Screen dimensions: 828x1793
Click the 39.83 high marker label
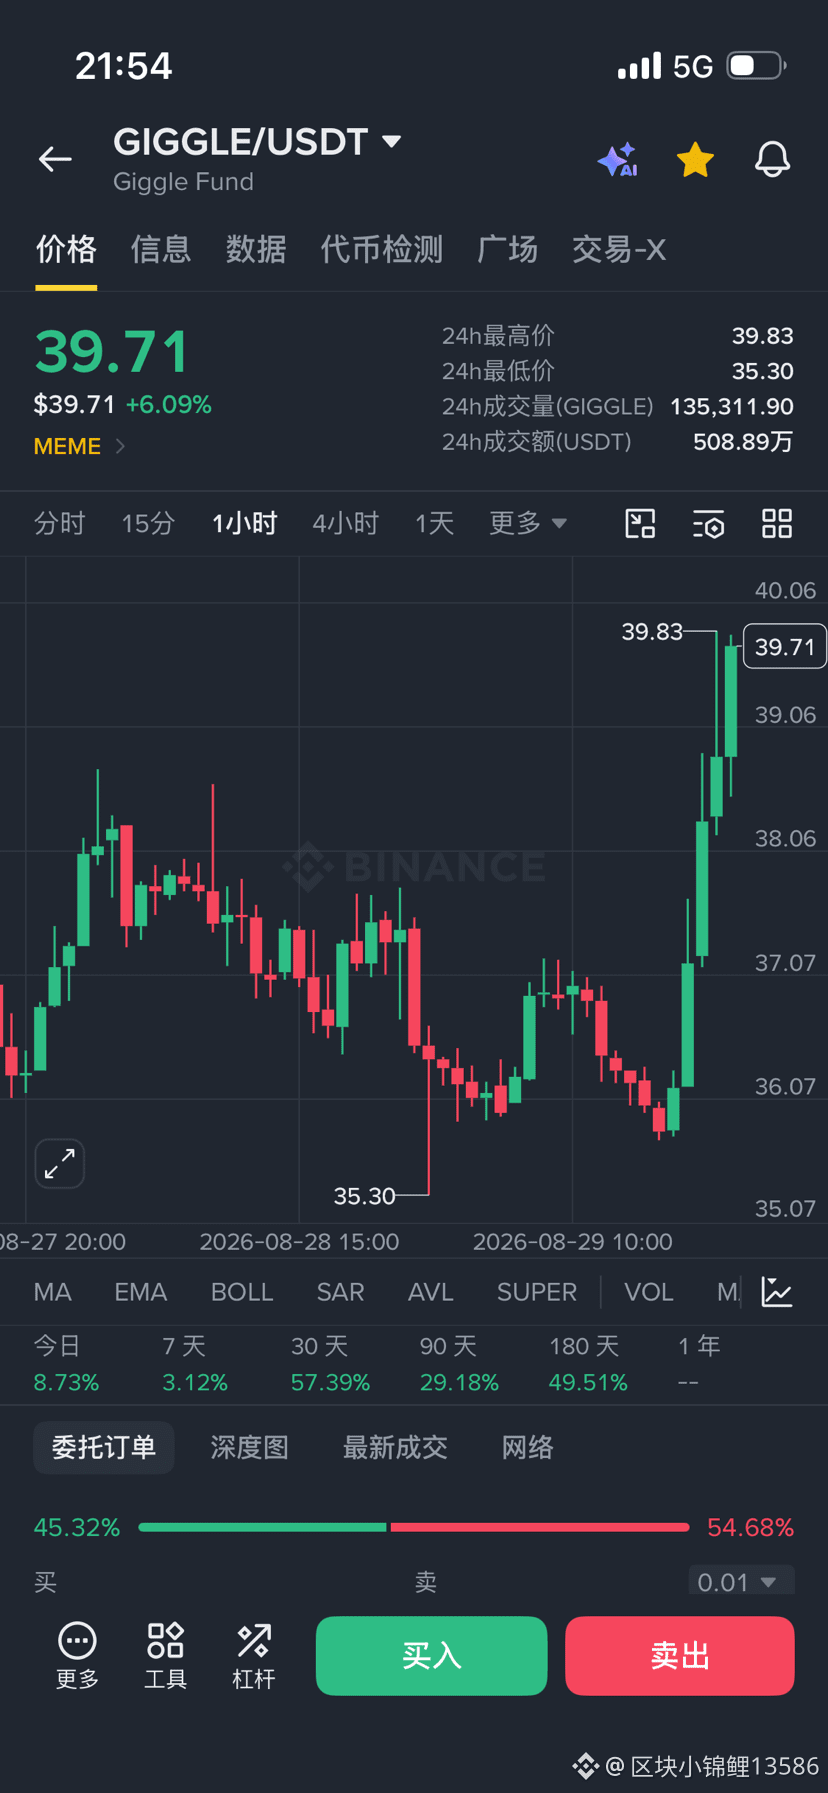coord(652,632)
